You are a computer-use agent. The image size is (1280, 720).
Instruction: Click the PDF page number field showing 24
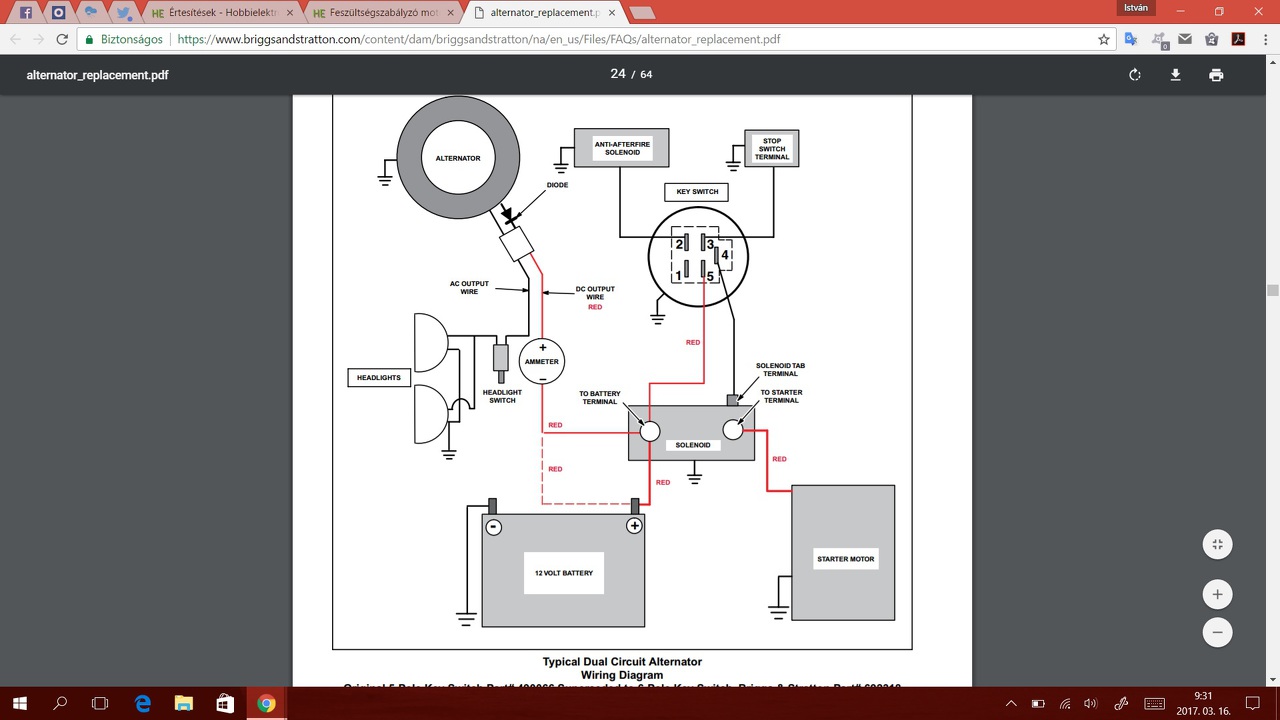pos(618,74)
